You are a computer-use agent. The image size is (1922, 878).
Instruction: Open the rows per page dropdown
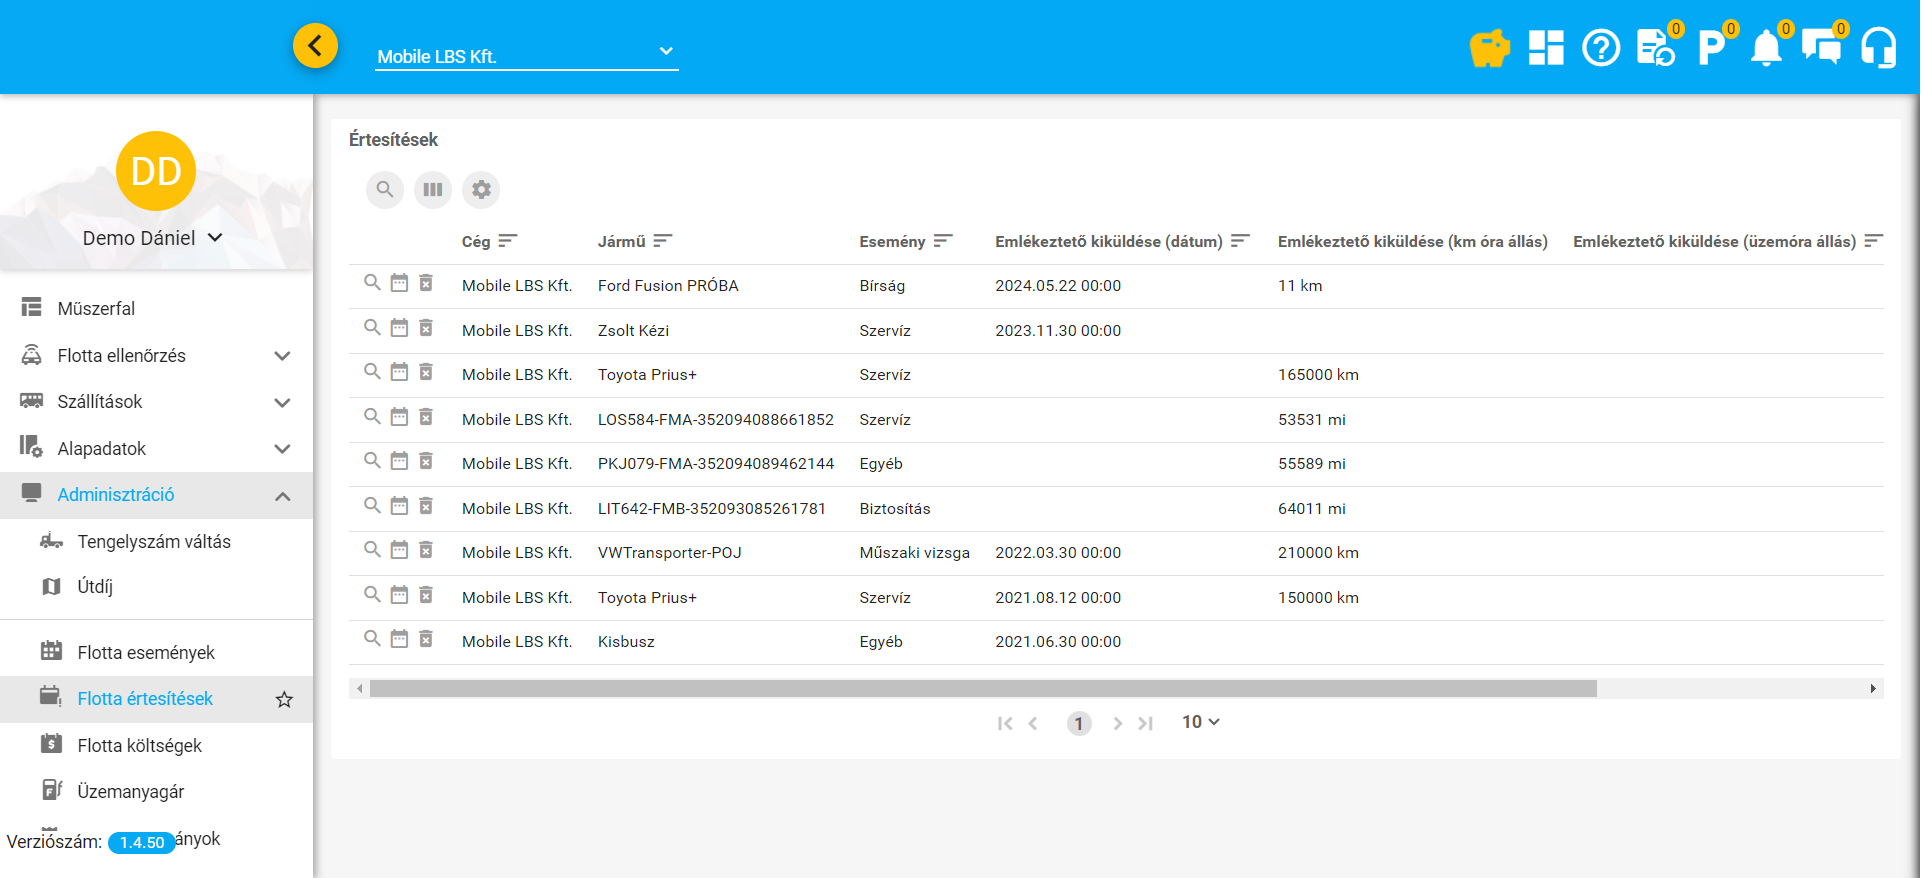pos(1200,722)
